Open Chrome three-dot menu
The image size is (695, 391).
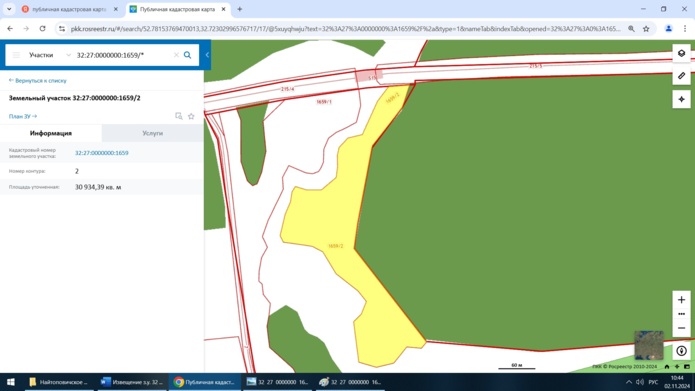click(x=685, y=29)
